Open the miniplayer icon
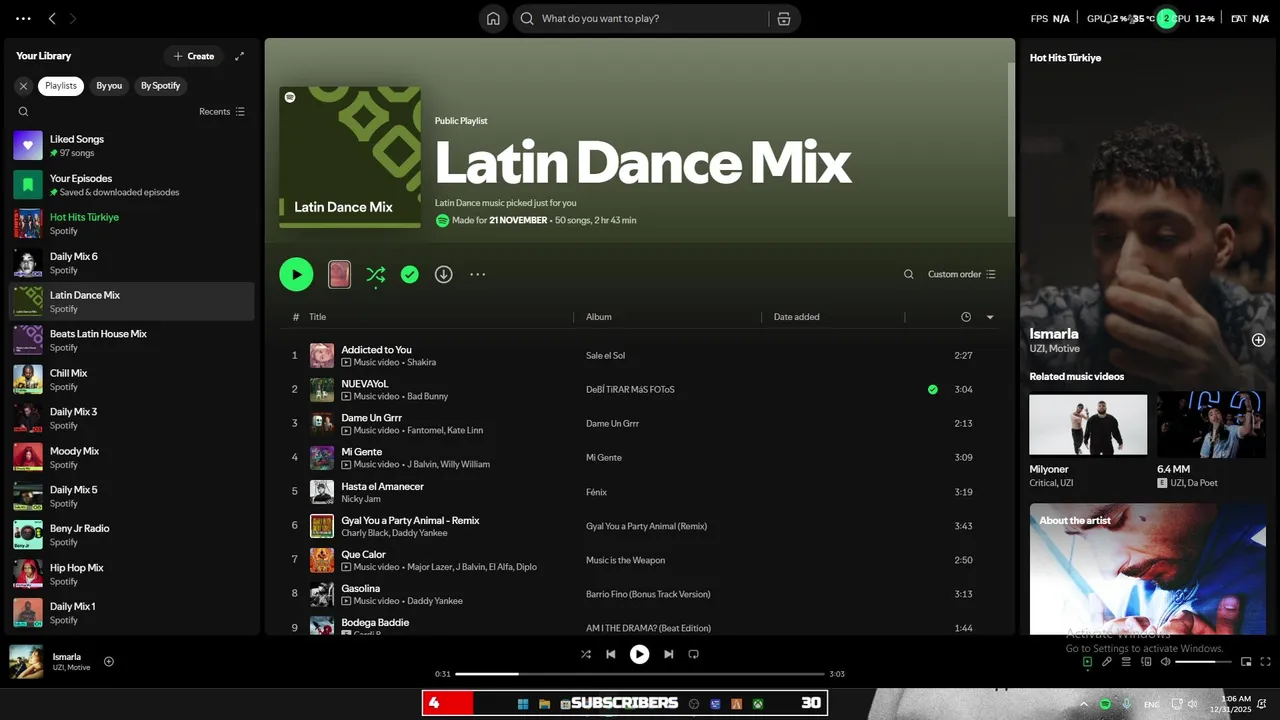Viewport: 1280px width, 720px height. [x=1246, y=661]
